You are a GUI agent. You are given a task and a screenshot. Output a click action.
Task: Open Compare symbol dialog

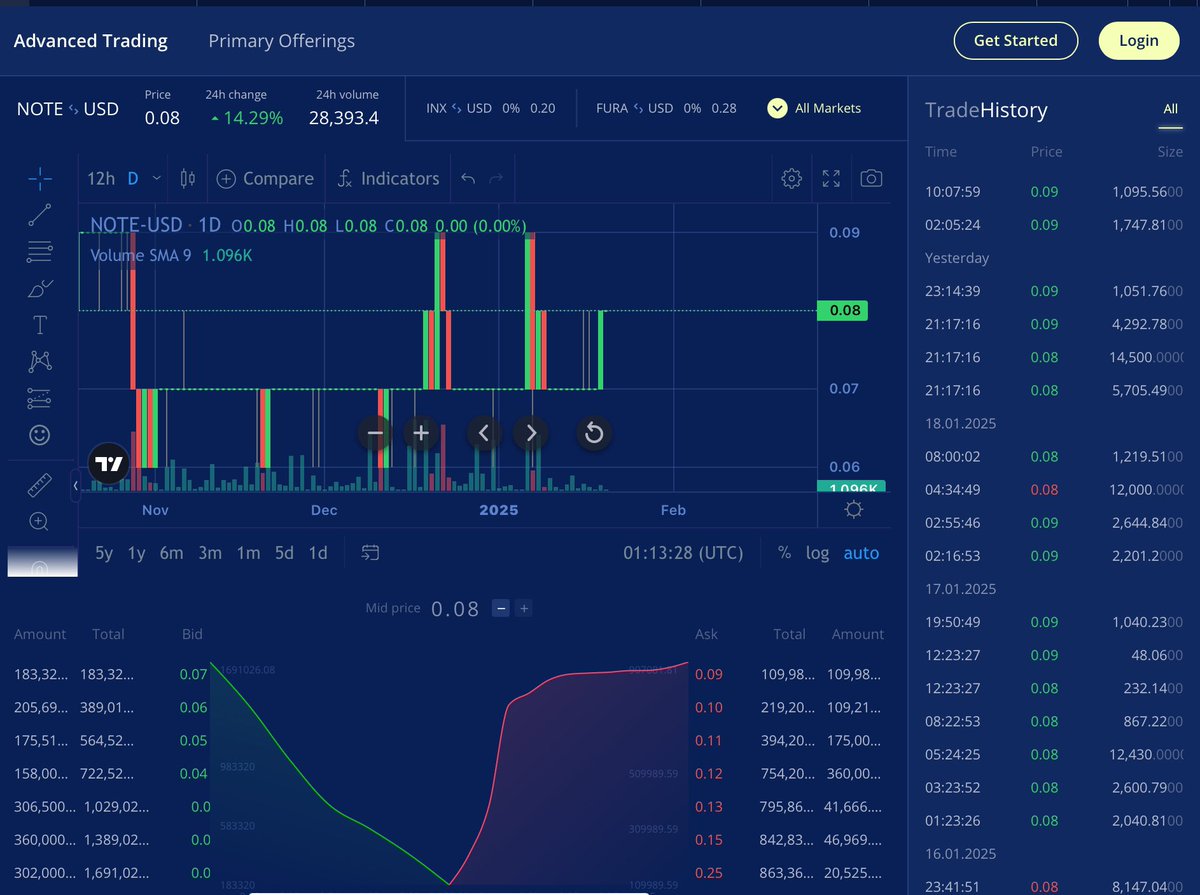tap(265, 179)
